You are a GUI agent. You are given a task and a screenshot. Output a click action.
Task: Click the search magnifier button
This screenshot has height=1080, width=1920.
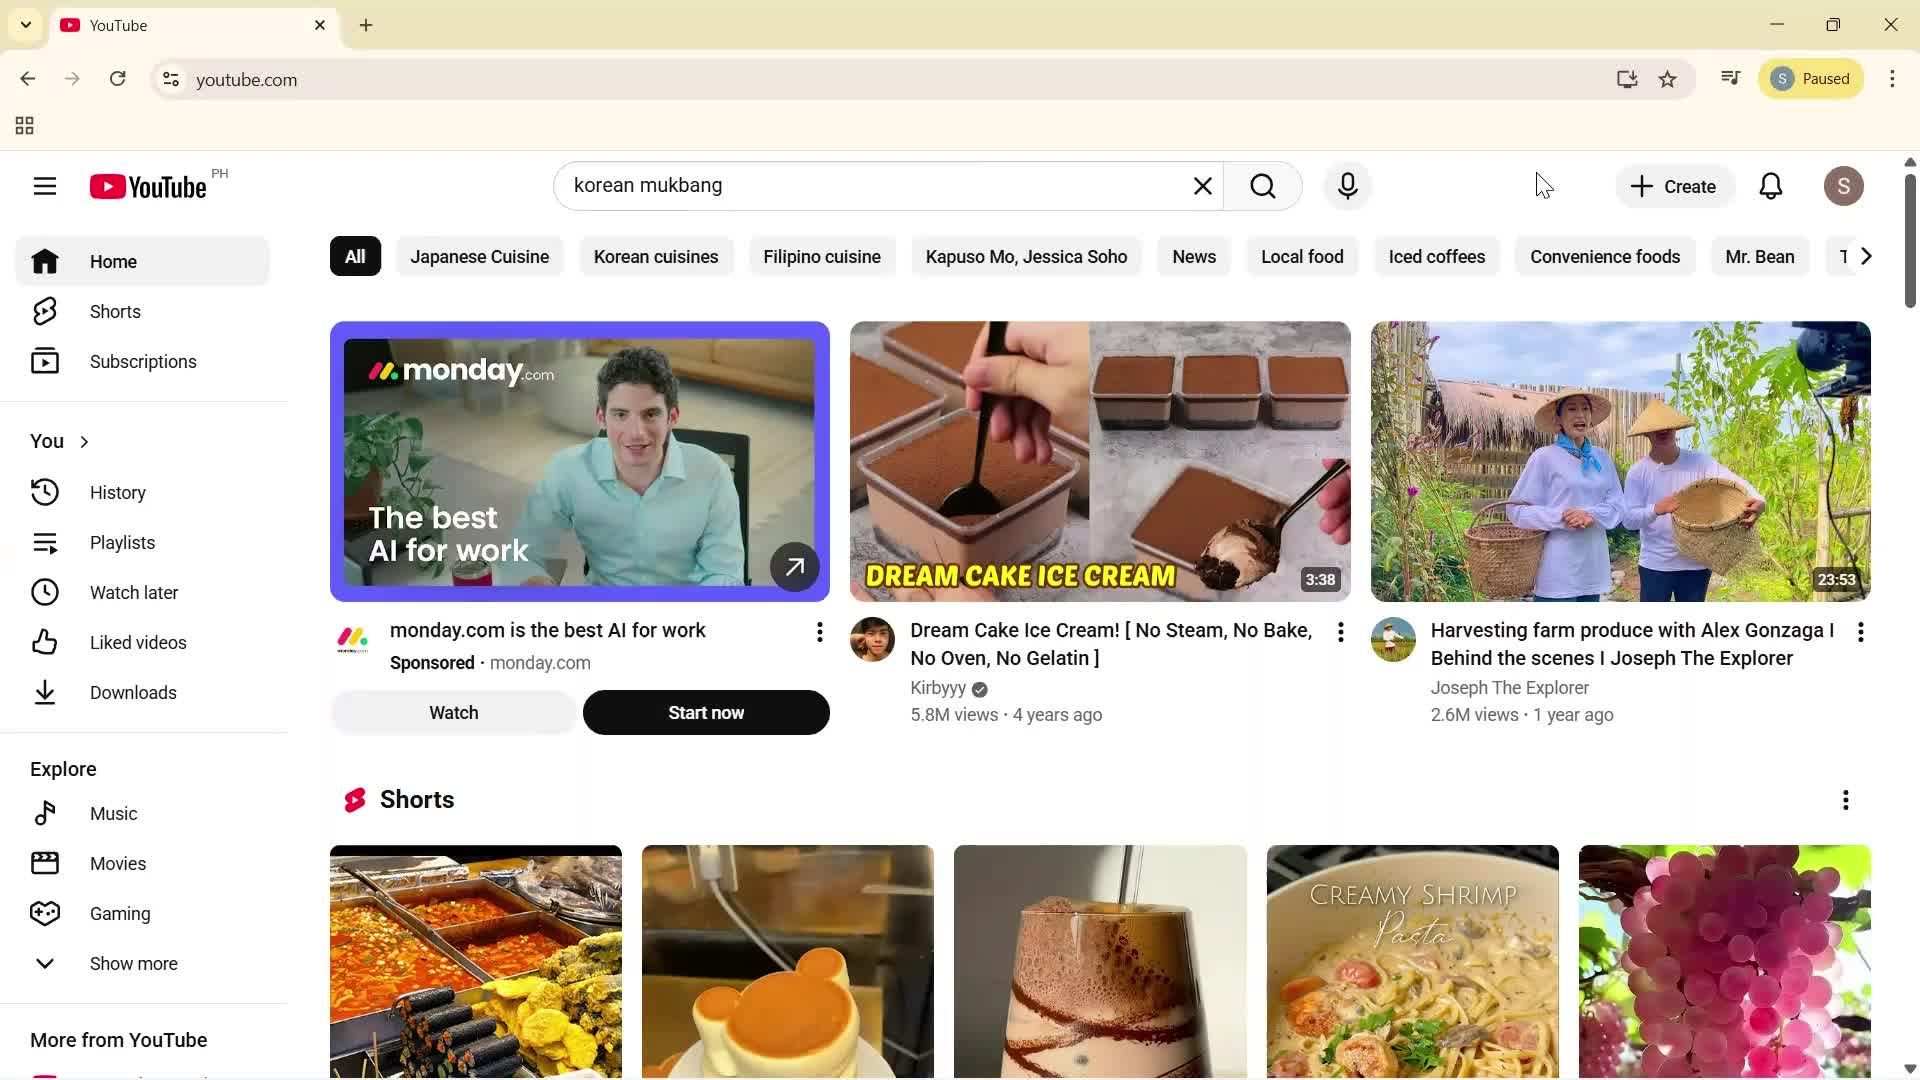click(x=1262, y=186)
